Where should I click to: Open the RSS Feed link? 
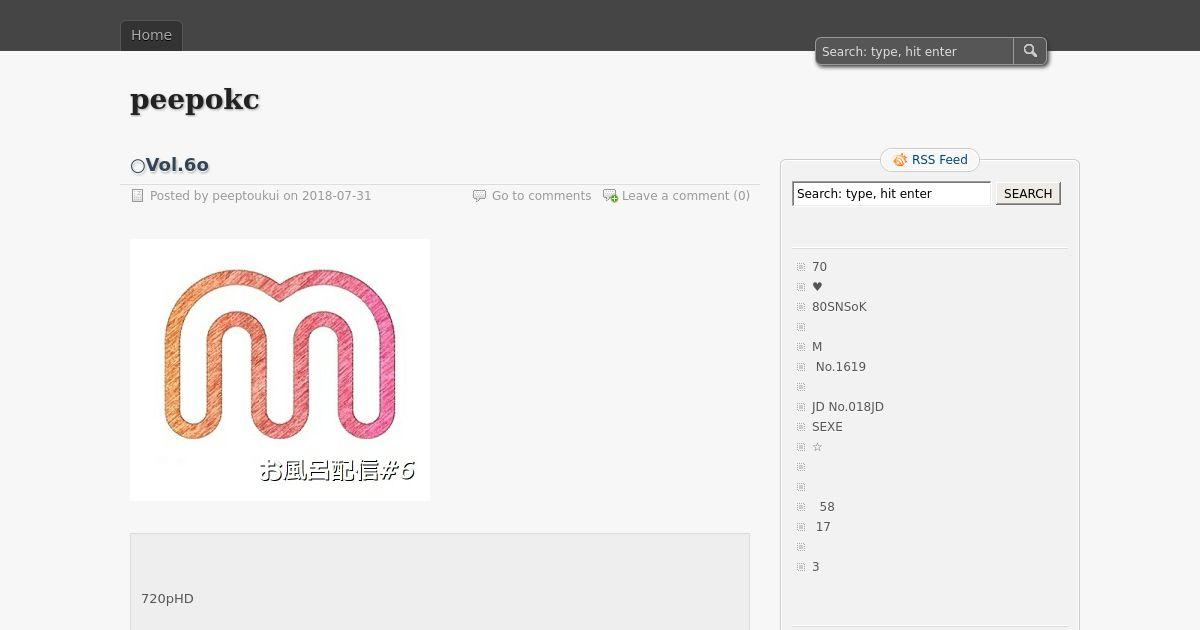point(939,160)
